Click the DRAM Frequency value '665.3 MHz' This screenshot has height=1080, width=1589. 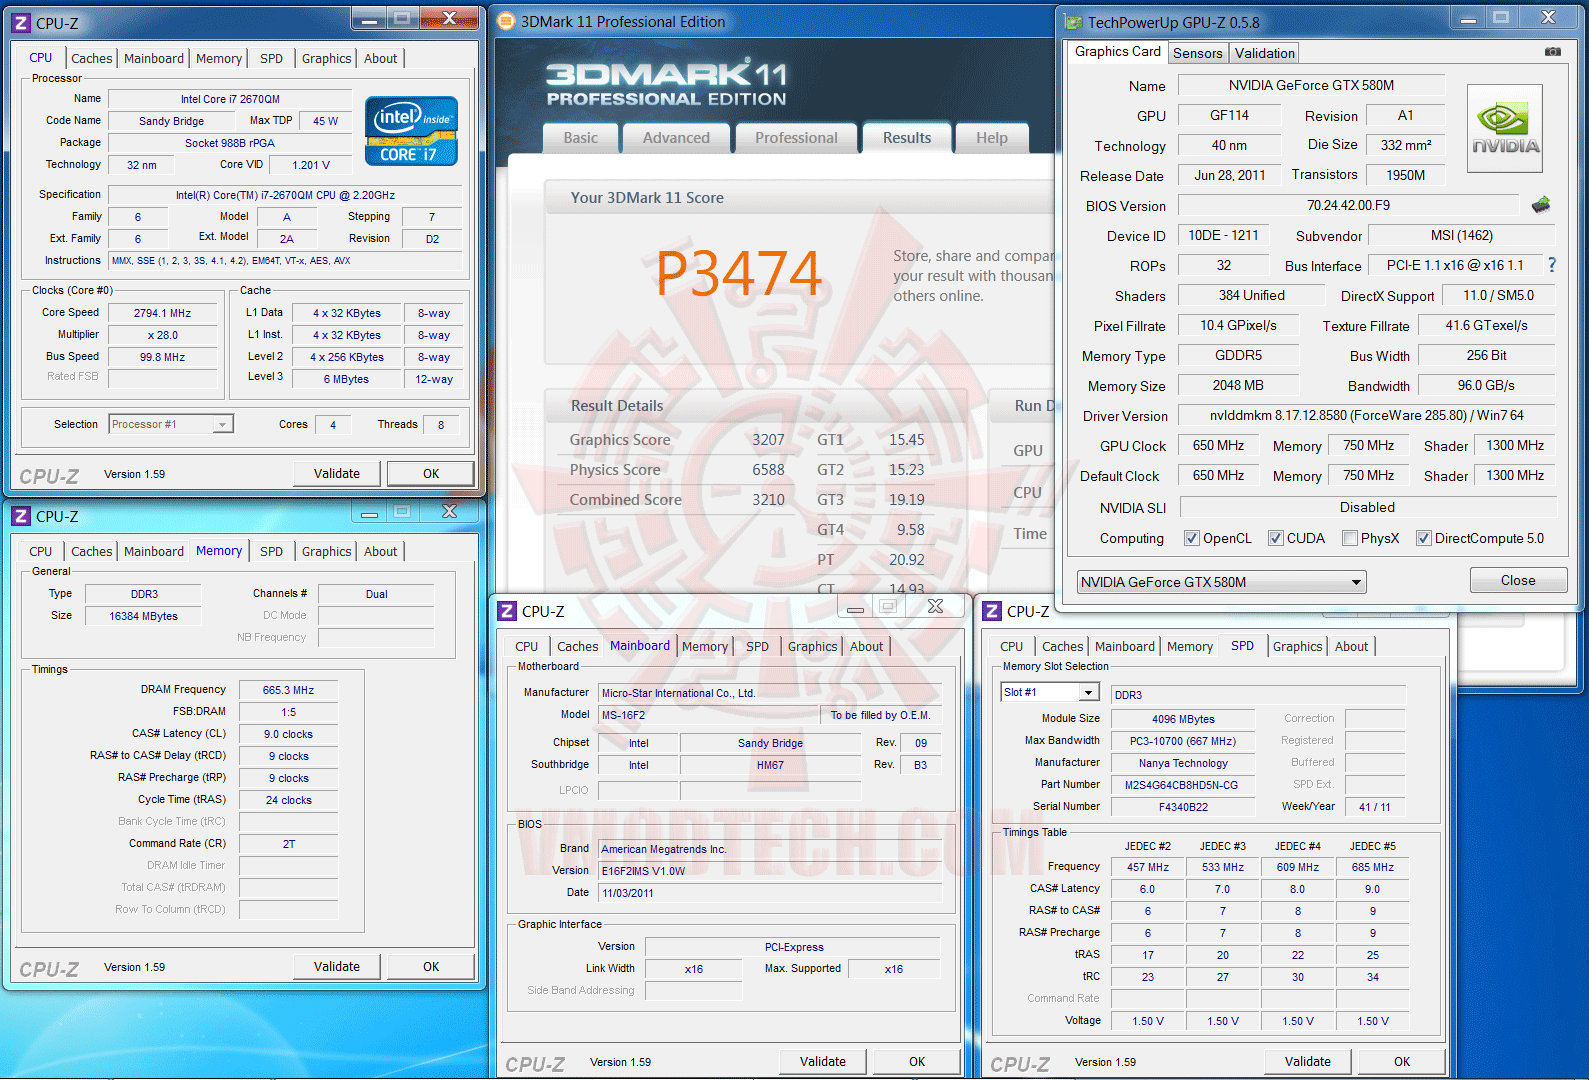288,690
